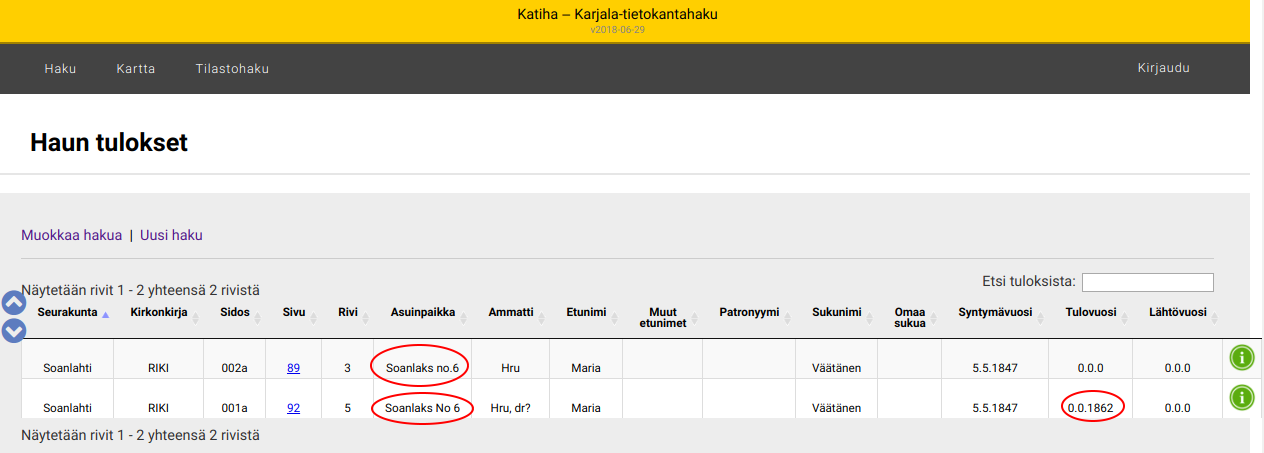The width and height of the screenshot is (1264, 453).
Task: Open page link 89
Action: pos(293,368)
